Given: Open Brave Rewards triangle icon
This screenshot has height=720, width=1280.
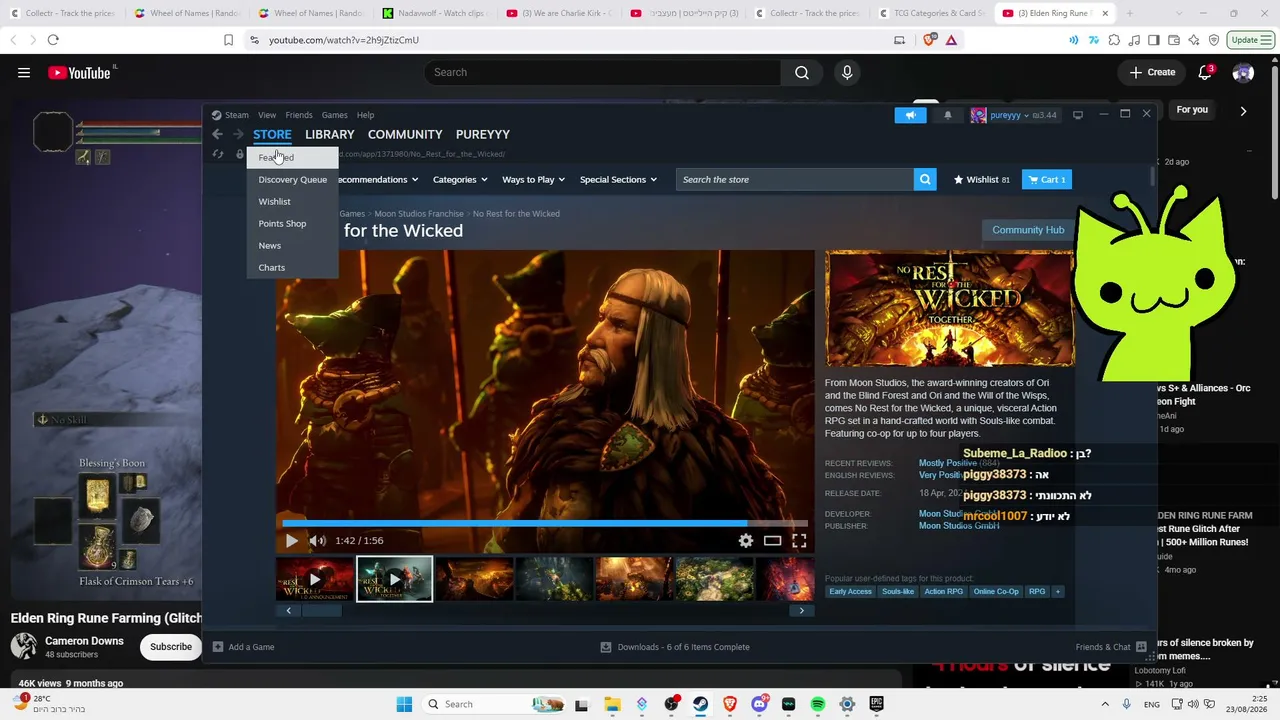Looking at the screenshot, I should (951, 40).
